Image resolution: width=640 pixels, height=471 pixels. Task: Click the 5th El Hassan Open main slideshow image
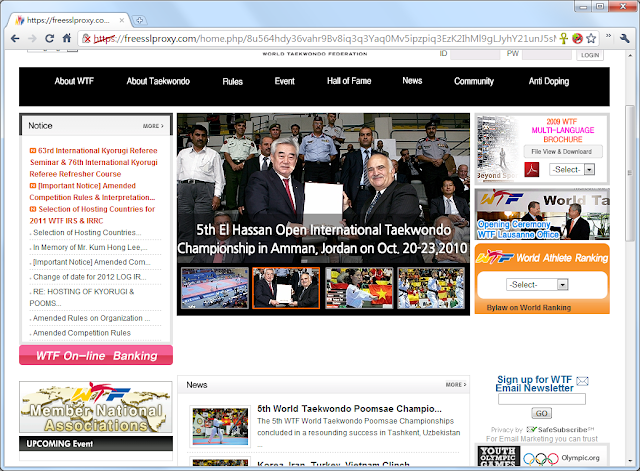tap(323, 188)
